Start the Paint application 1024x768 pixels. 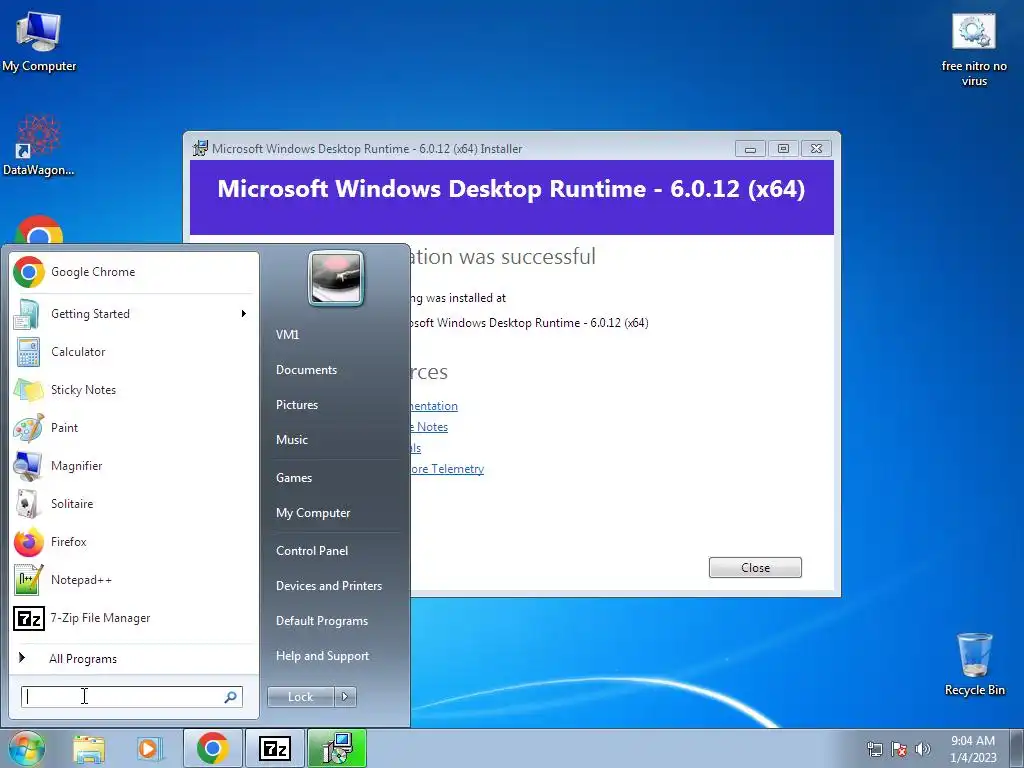[133, 428]
